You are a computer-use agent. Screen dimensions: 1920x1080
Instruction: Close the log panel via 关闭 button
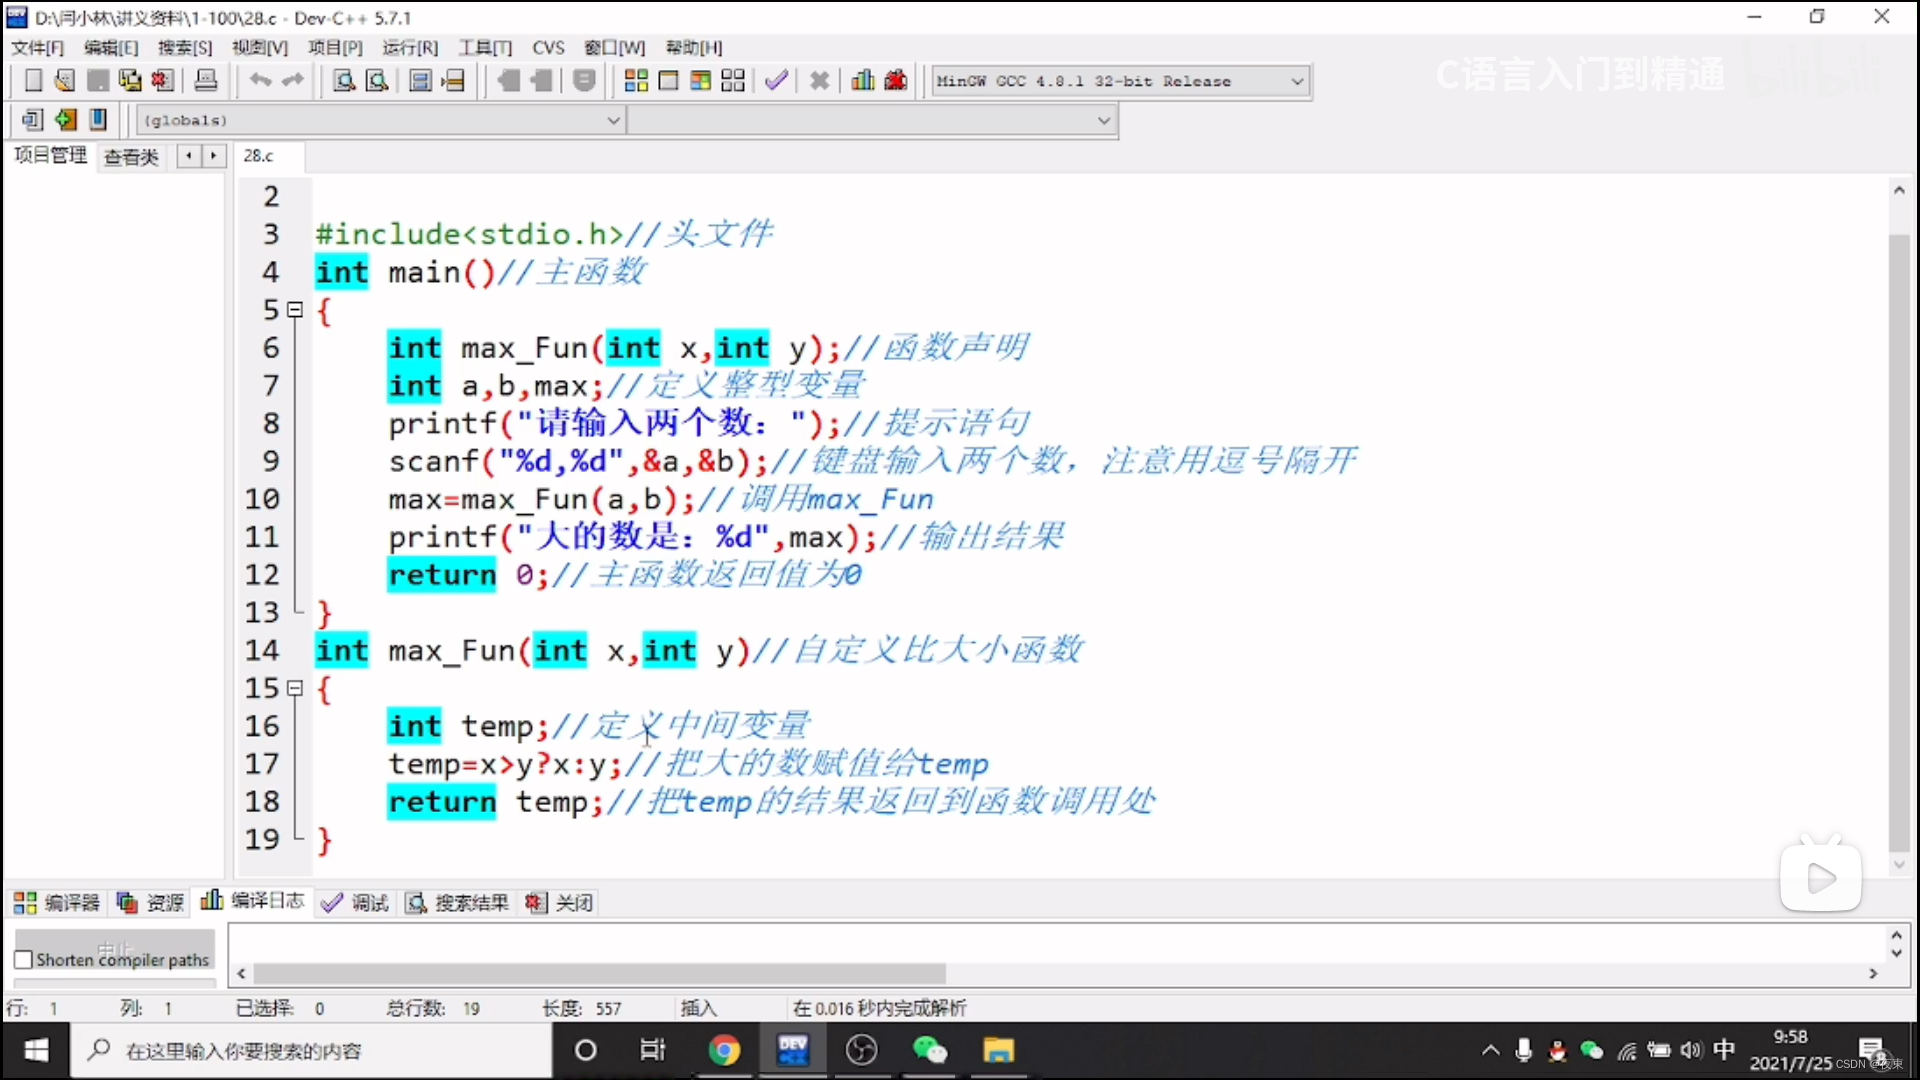pos(572,901)
